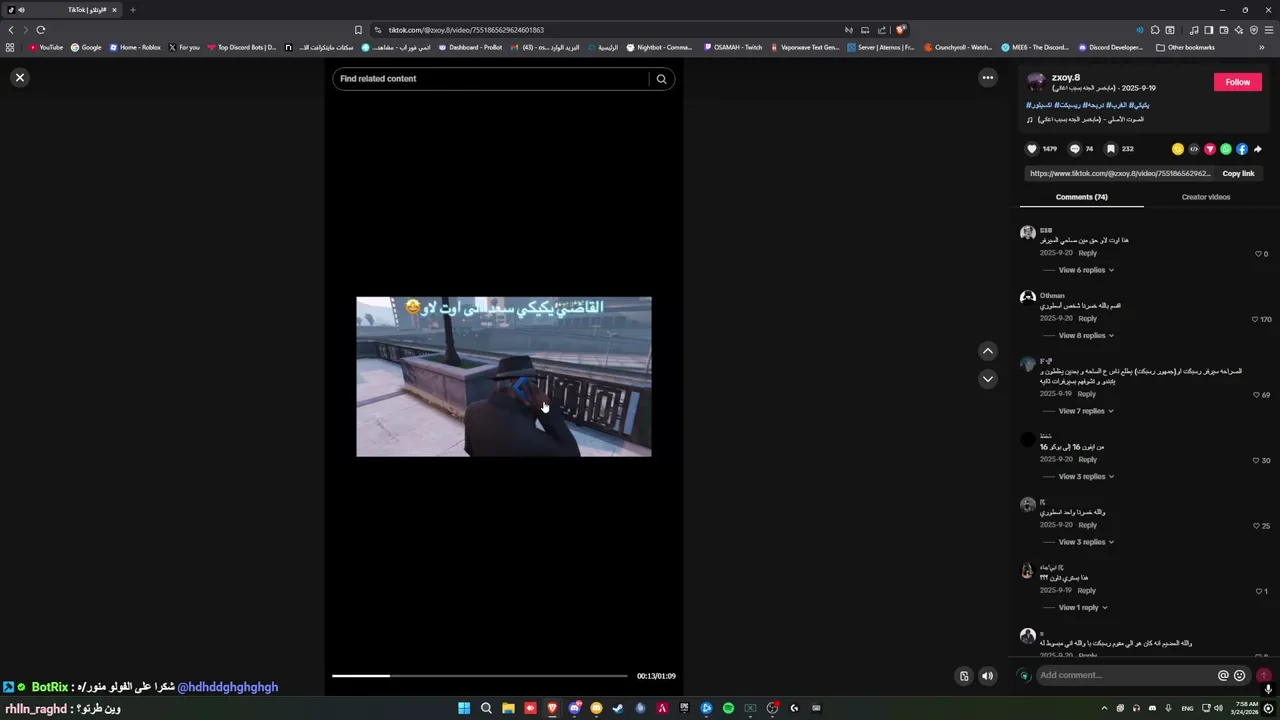1280x720 pixels.
Task: Open Steam from the taskbar
Action: [x=618, y=708]
